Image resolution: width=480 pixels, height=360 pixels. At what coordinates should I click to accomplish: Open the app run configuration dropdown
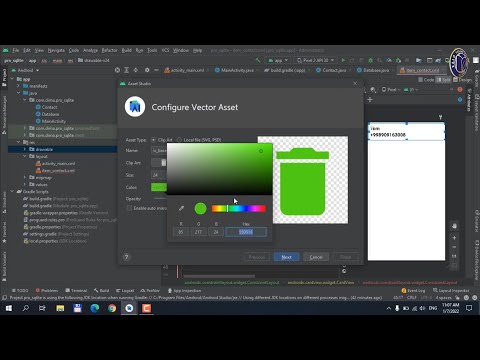coord(278,60)
